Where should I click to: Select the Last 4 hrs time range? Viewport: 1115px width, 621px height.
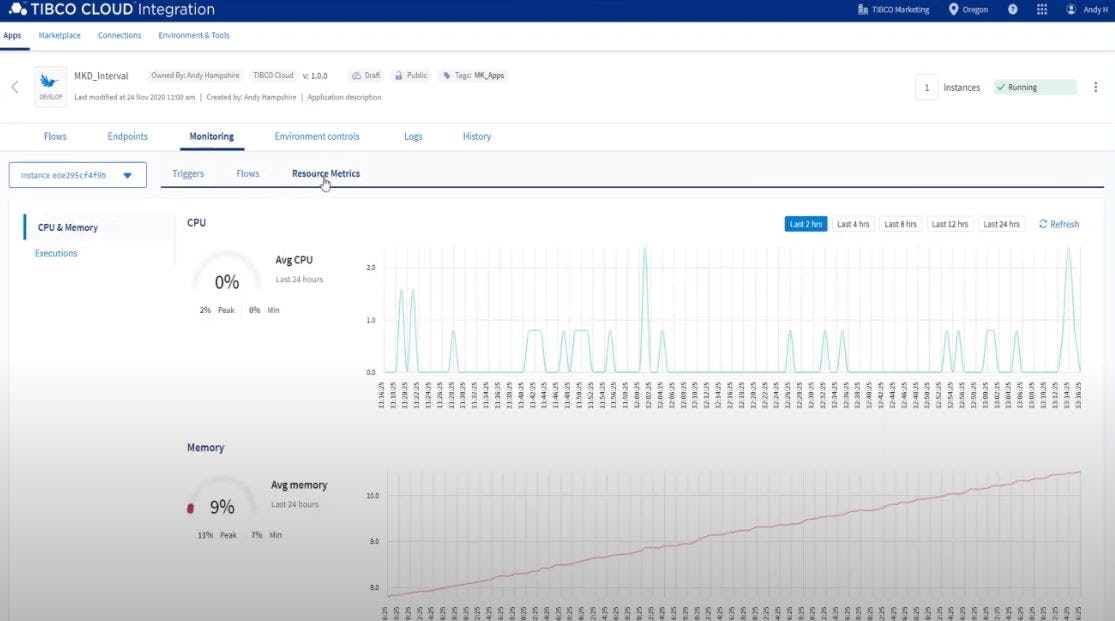click(853, 224)
